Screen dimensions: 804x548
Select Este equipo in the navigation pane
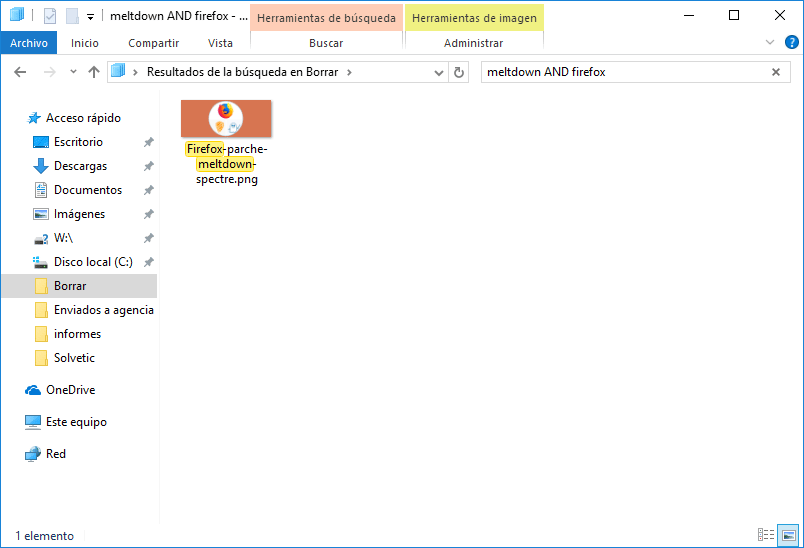pyautogui.click(x=76, y=422)
